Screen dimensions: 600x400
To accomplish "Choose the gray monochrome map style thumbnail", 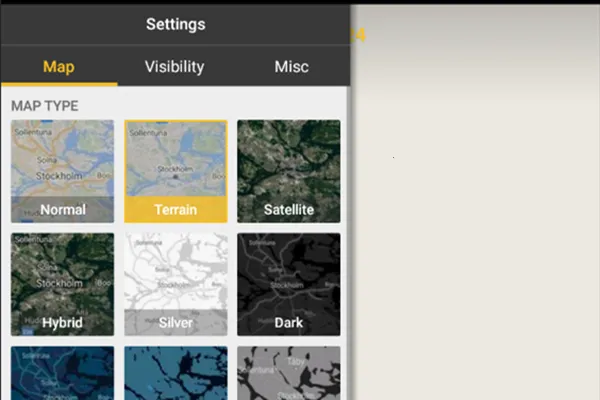I will [x=288, y=372].
